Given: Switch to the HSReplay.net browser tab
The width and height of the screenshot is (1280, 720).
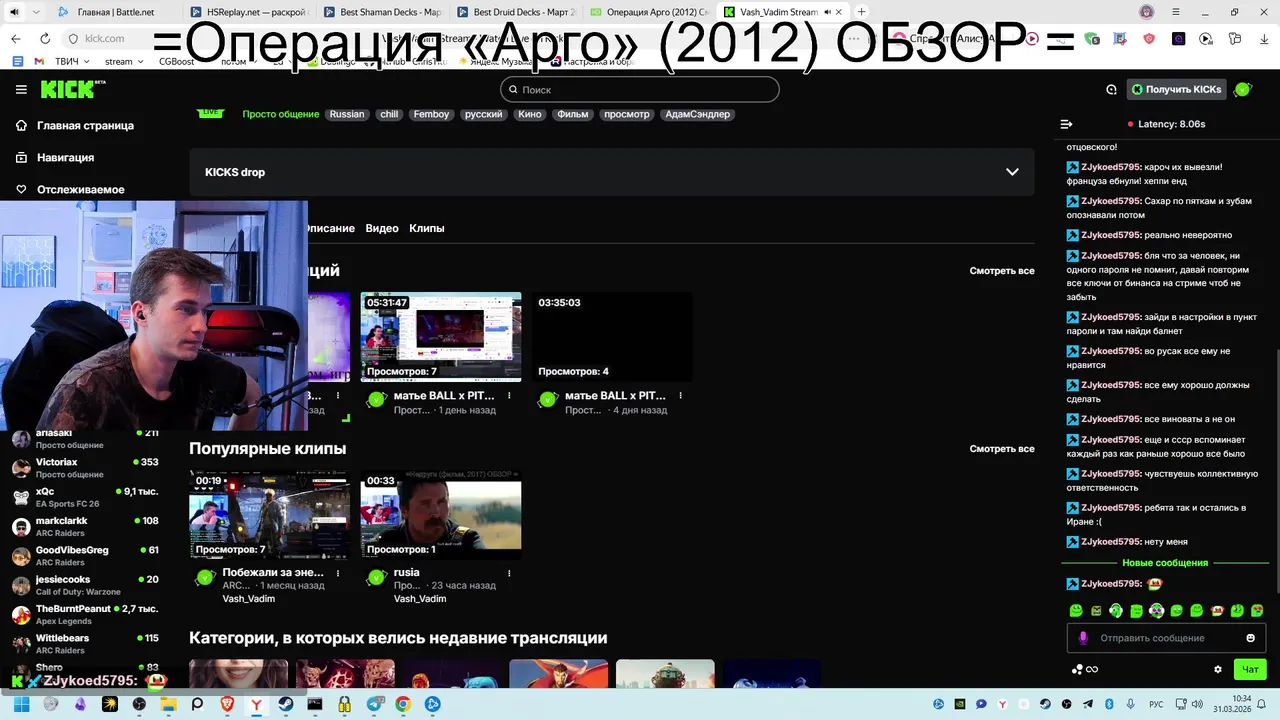Looking at the screenshot, I should click(x=250, y=12).
